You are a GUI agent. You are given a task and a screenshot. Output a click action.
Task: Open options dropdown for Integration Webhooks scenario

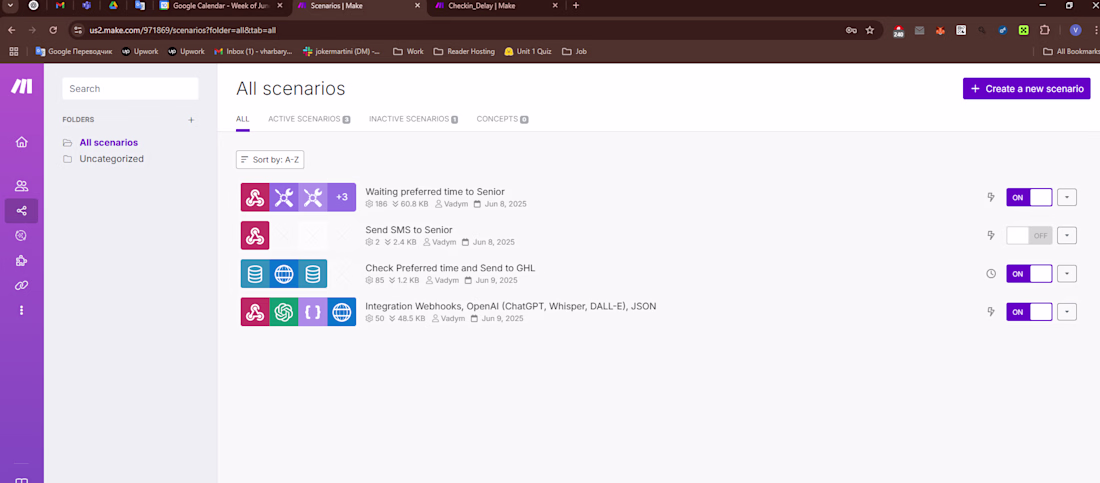1066,312
